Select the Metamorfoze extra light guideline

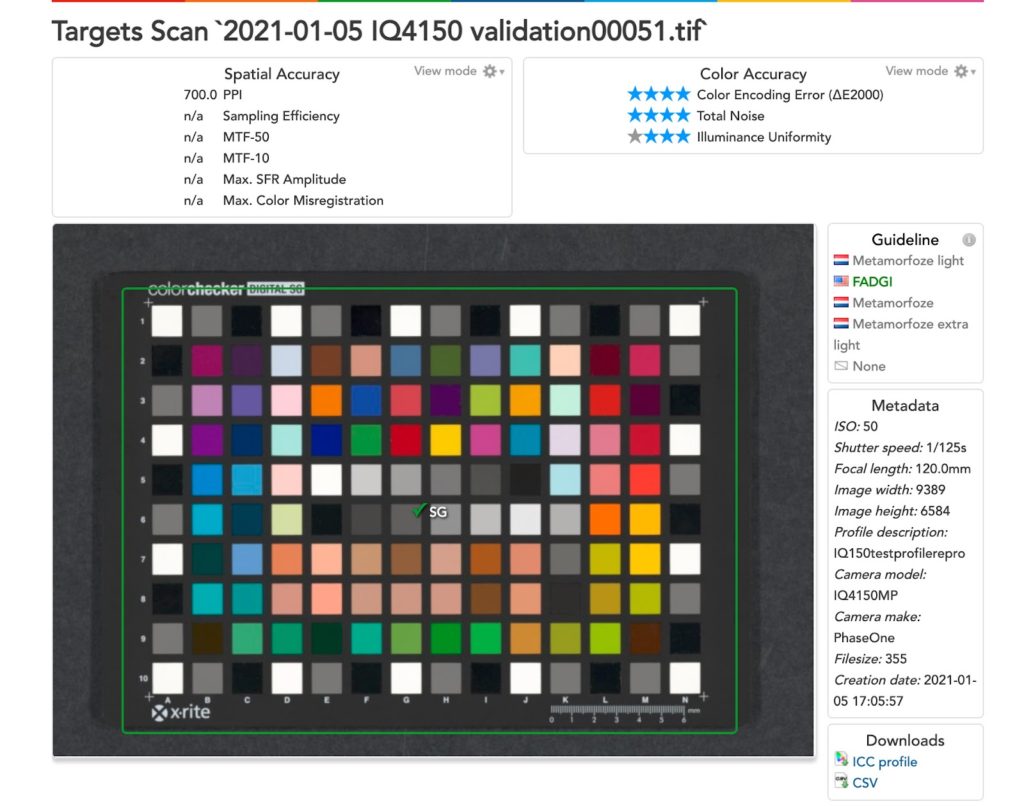(909, 324)
